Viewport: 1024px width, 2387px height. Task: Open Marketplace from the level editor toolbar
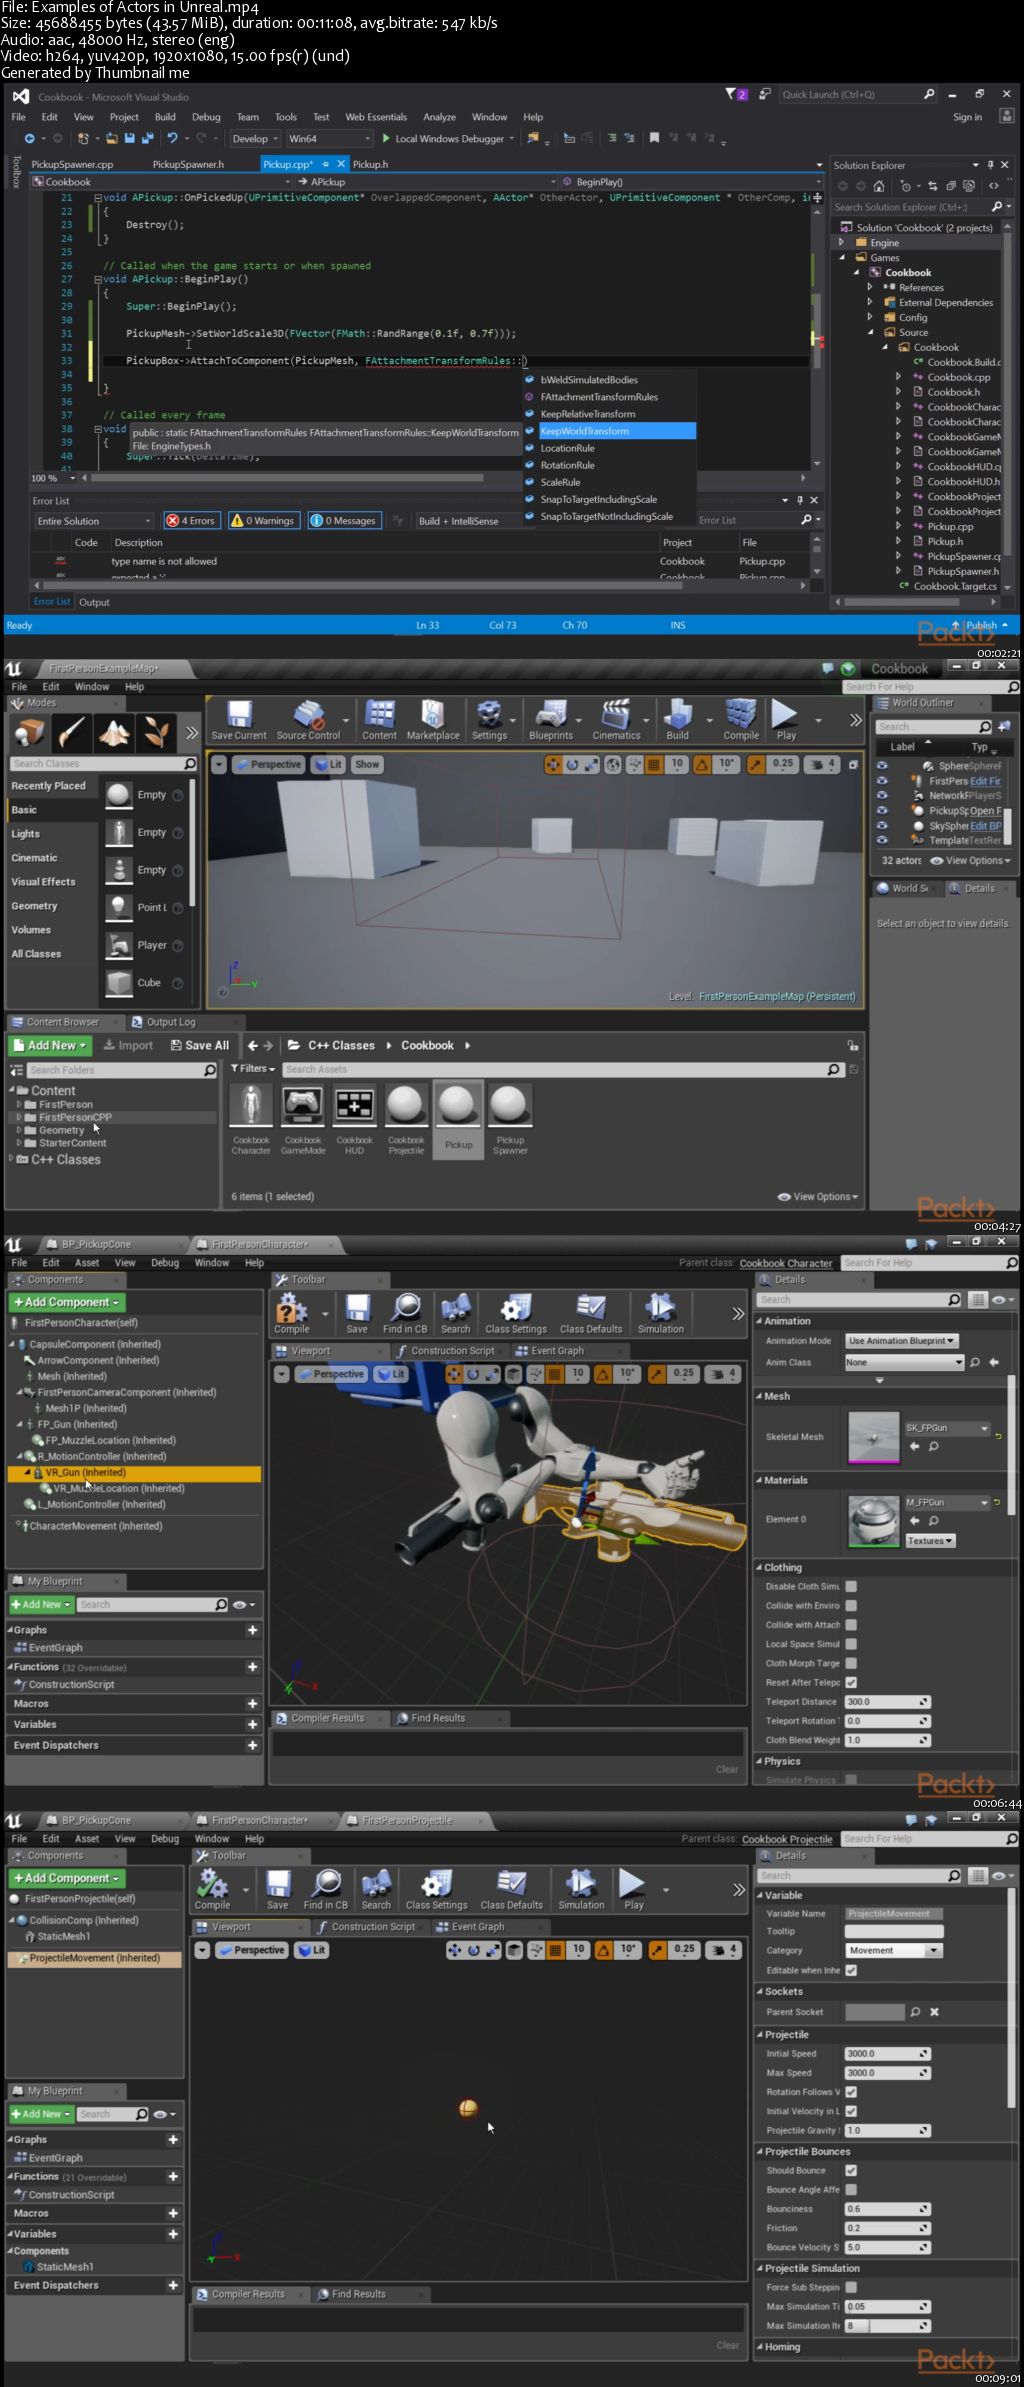(x=433, y=720)
